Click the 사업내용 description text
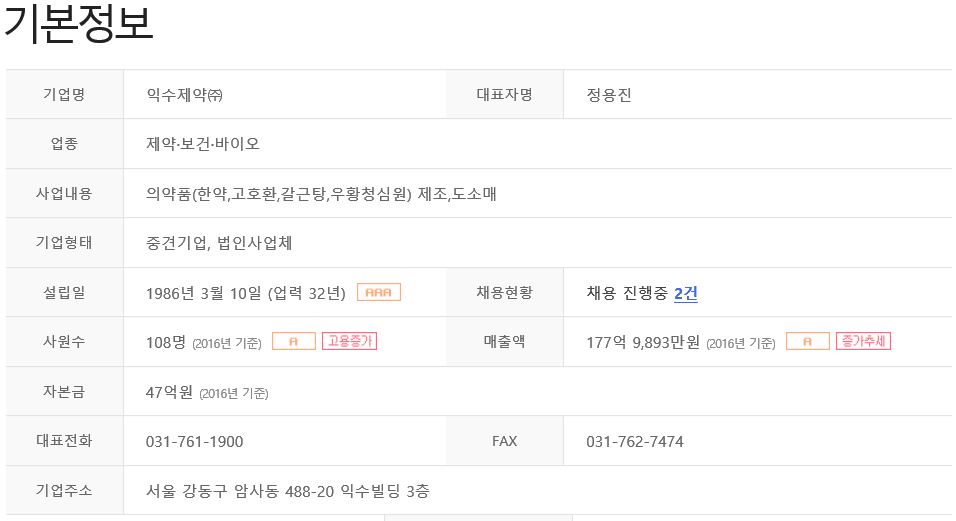956x521 pixels. (x=321, y=194)
